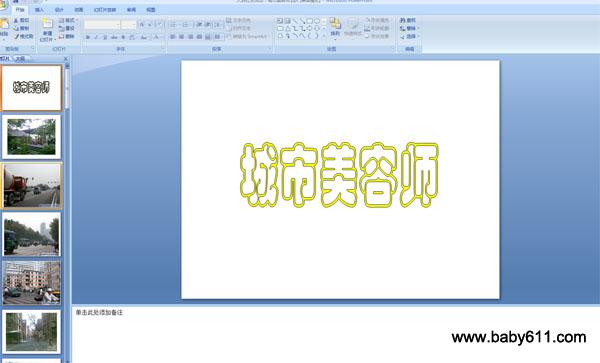600x363 pixels.
Task: Open the Arrange (排列) button
Action: click(x=335, y=28)
